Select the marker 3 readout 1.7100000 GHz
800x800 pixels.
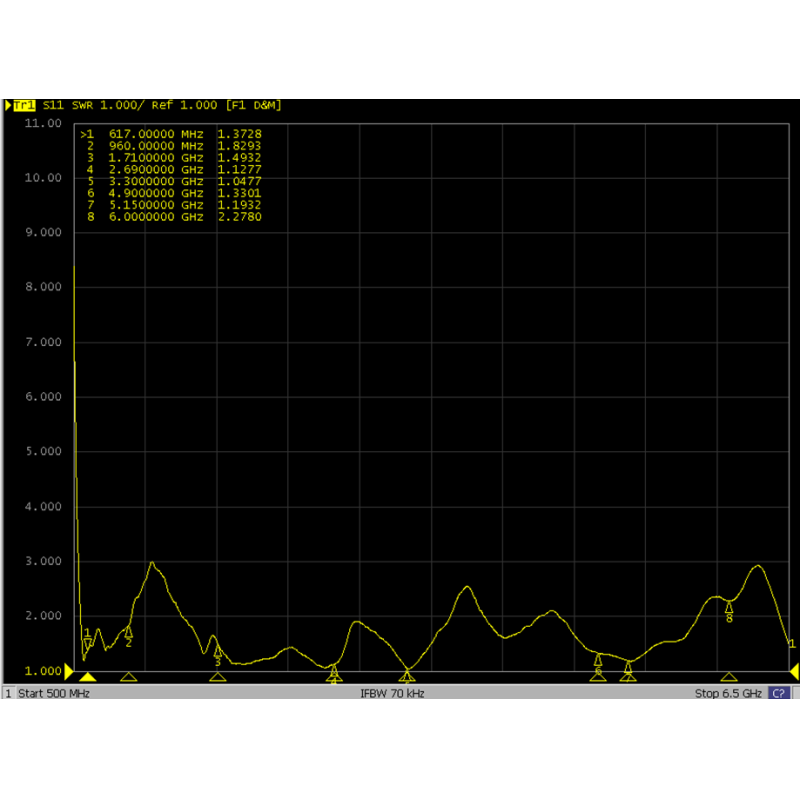[x=156, y=158]
